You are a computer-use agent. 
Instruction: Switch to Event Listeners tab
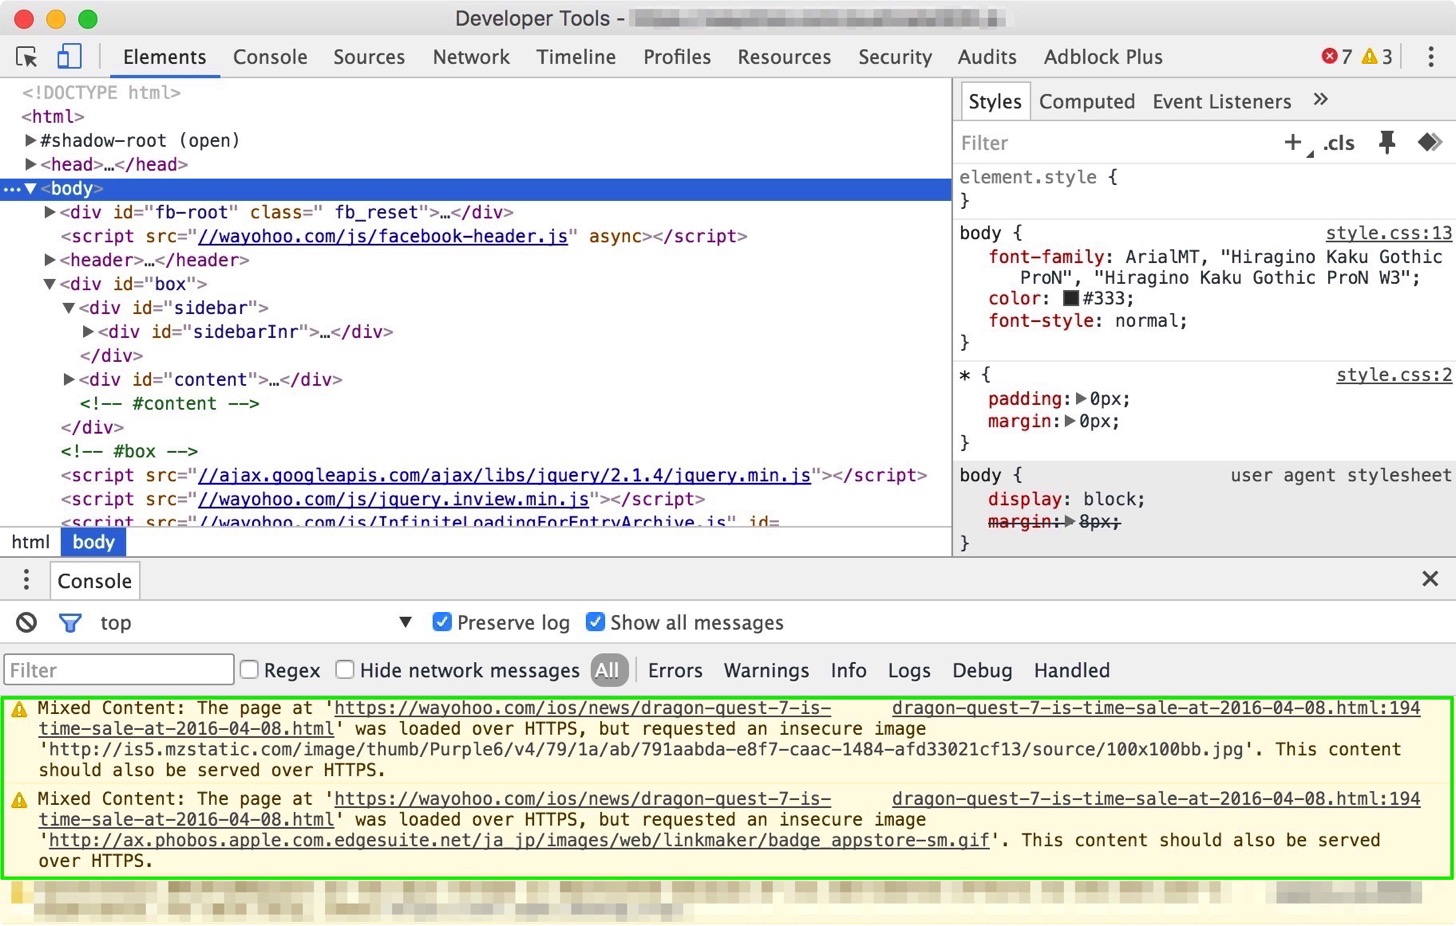(1222, 101)
